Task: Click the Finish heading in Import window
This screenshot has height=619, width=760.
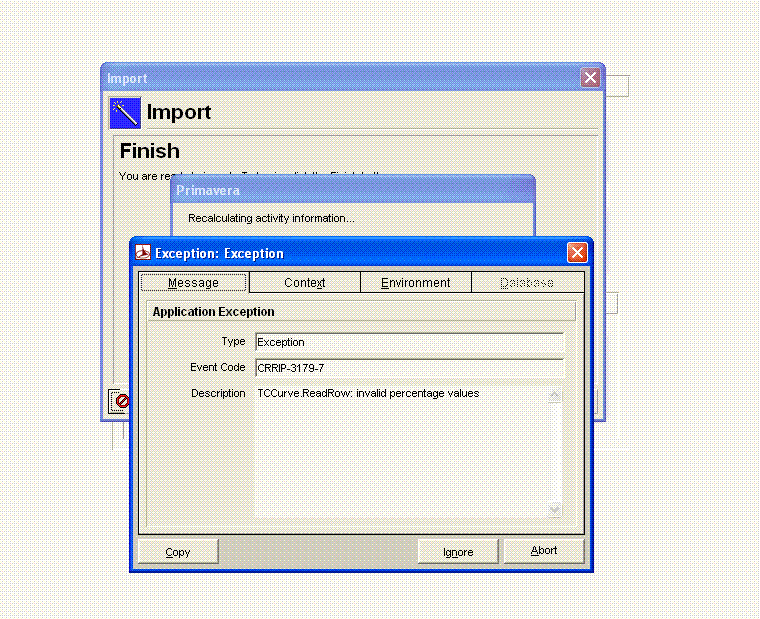Action: 150,151
